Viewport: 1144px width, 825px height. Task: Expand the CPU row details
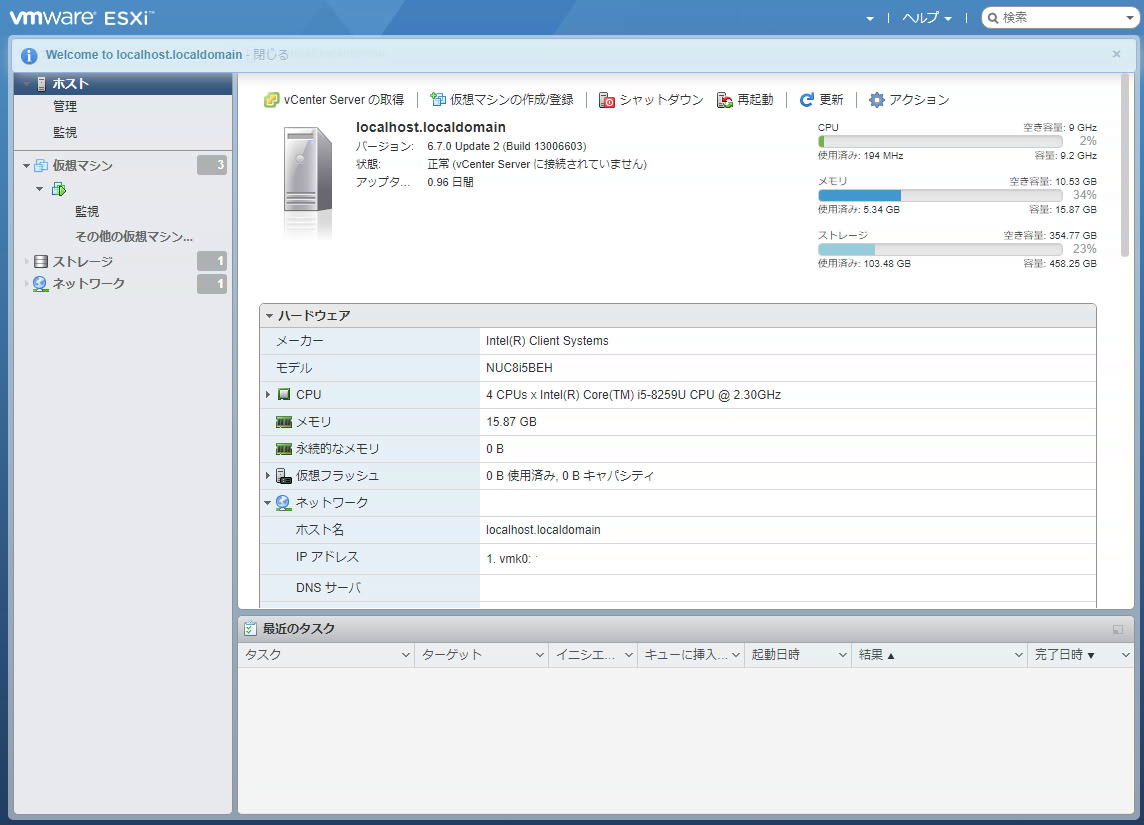click(x=268, y=395)
